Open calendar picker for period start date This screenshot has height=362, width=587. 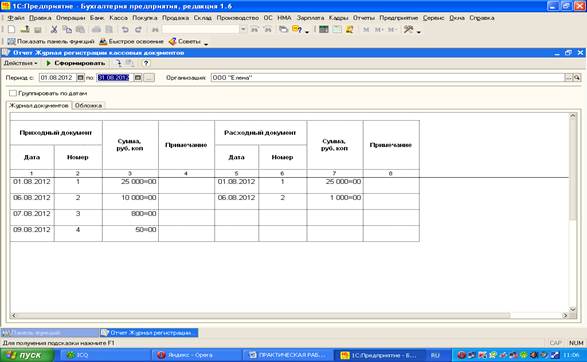[x=80, y=77]
